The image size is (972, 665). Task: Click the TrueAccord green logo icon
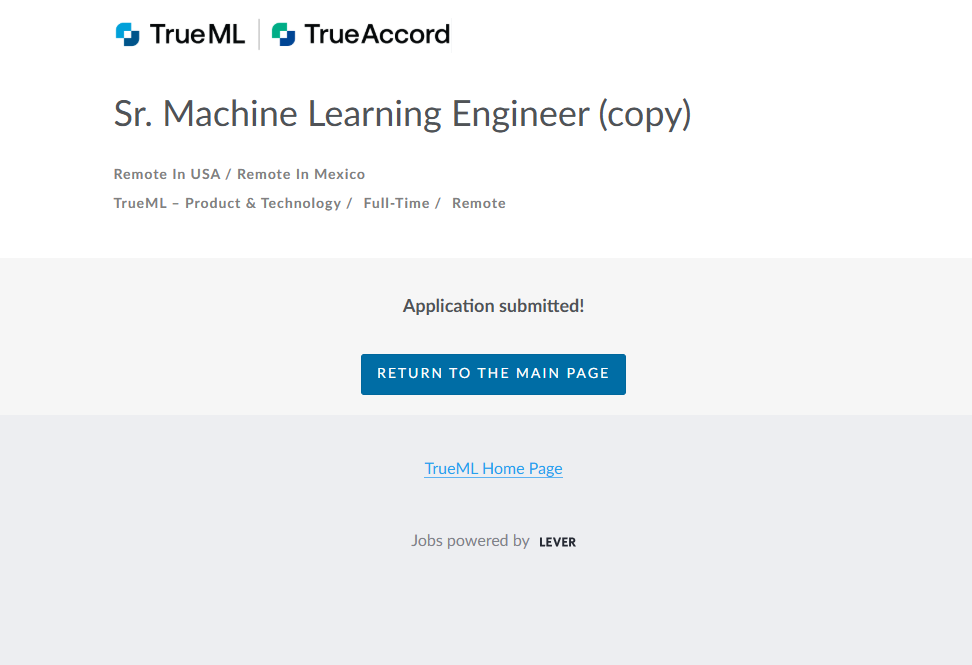coord(284,35)
